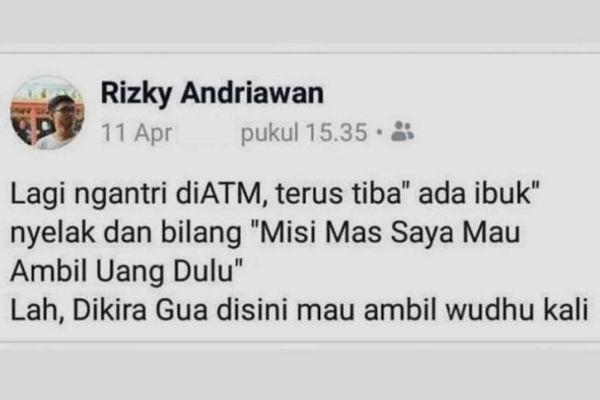
Task: Click the 11 Apr post date
Action: point(137,133)
